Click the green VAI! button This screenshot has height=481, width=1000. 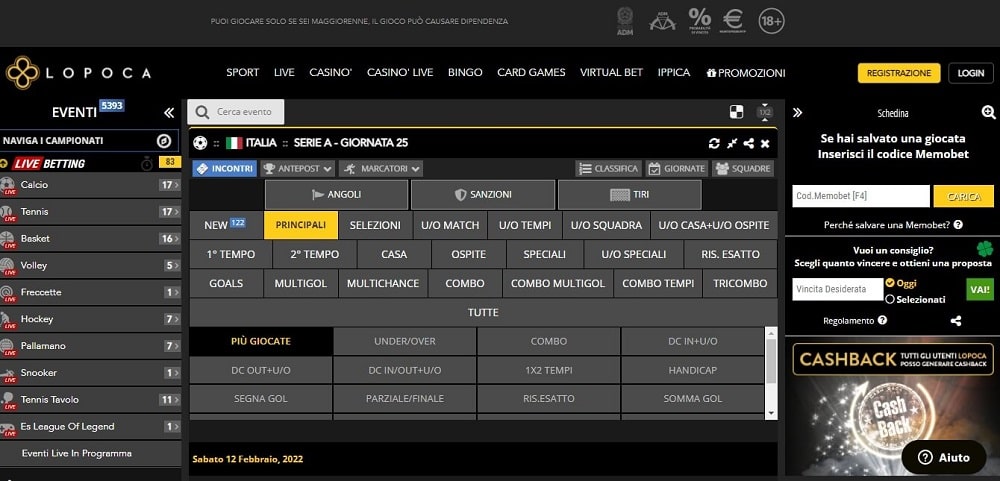(x=980, y=290)
